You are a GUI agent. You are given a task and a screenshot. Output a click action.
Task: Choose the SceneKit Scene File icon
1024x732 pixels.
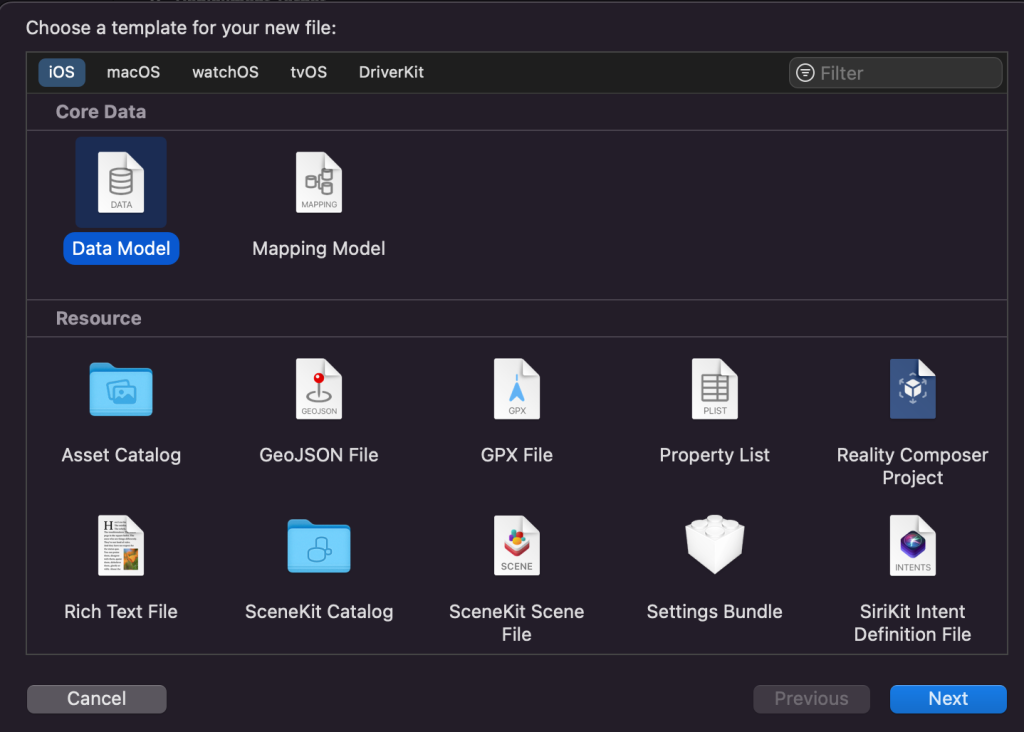point(517,545)
